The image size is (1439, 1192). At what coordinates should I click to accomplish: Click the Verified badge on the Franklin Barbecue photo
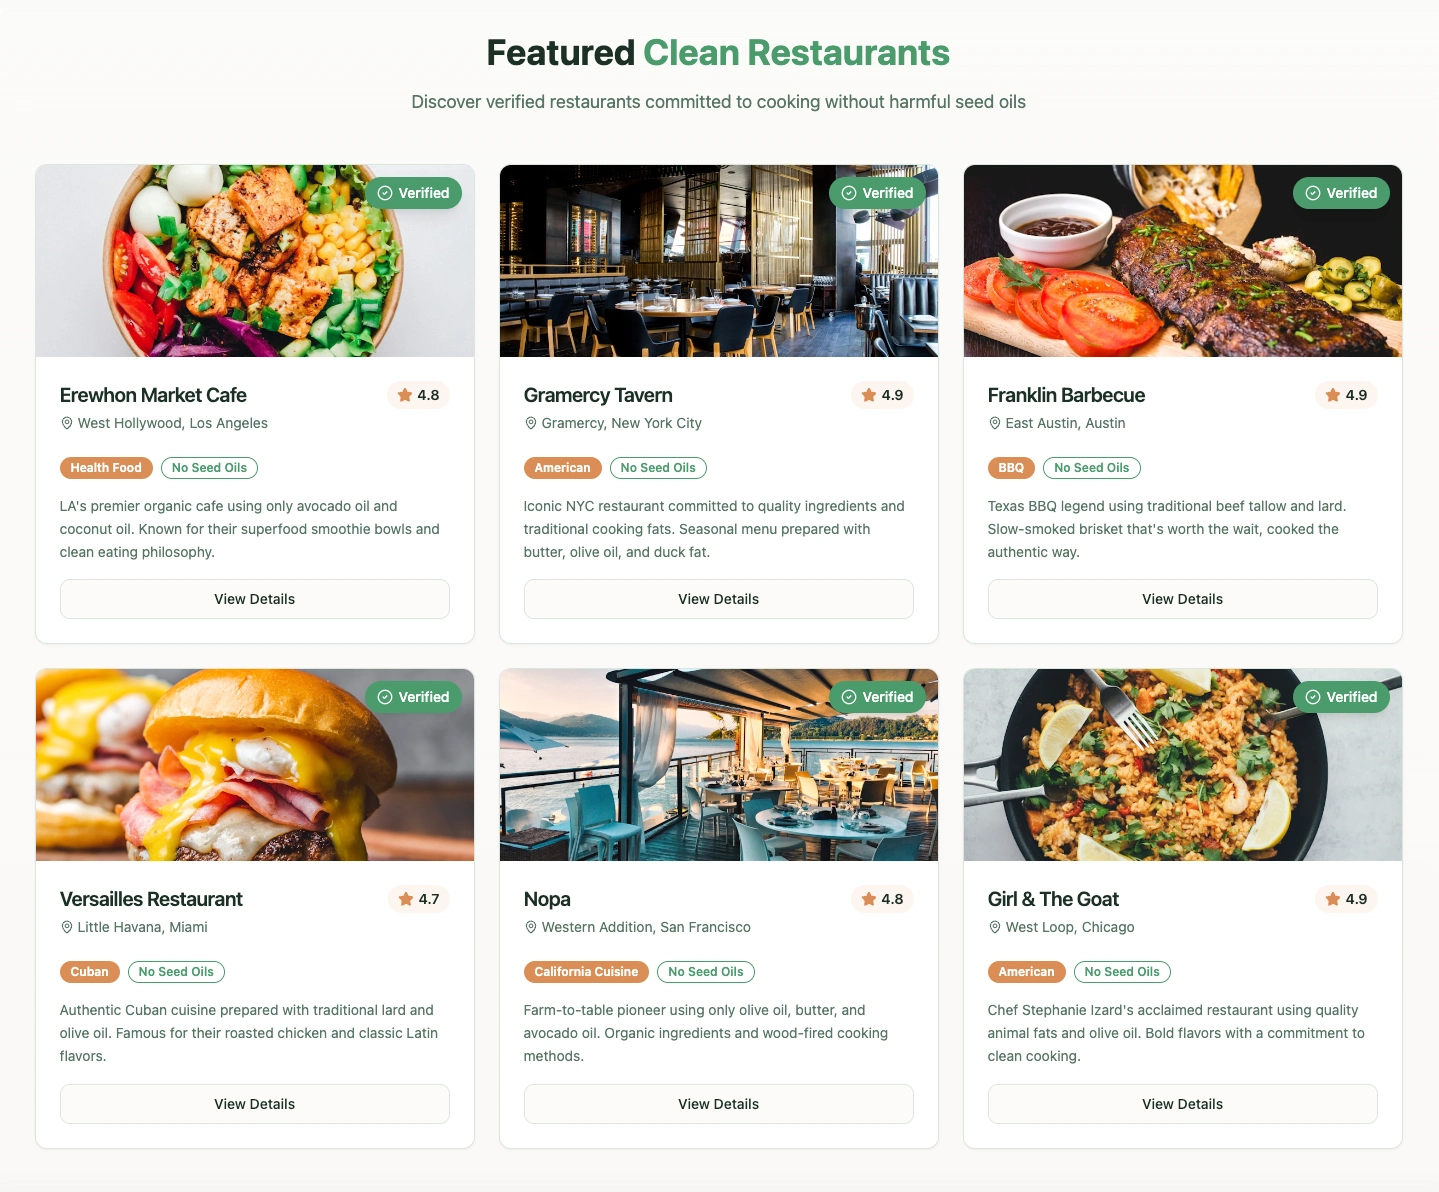coord(1341,193)
